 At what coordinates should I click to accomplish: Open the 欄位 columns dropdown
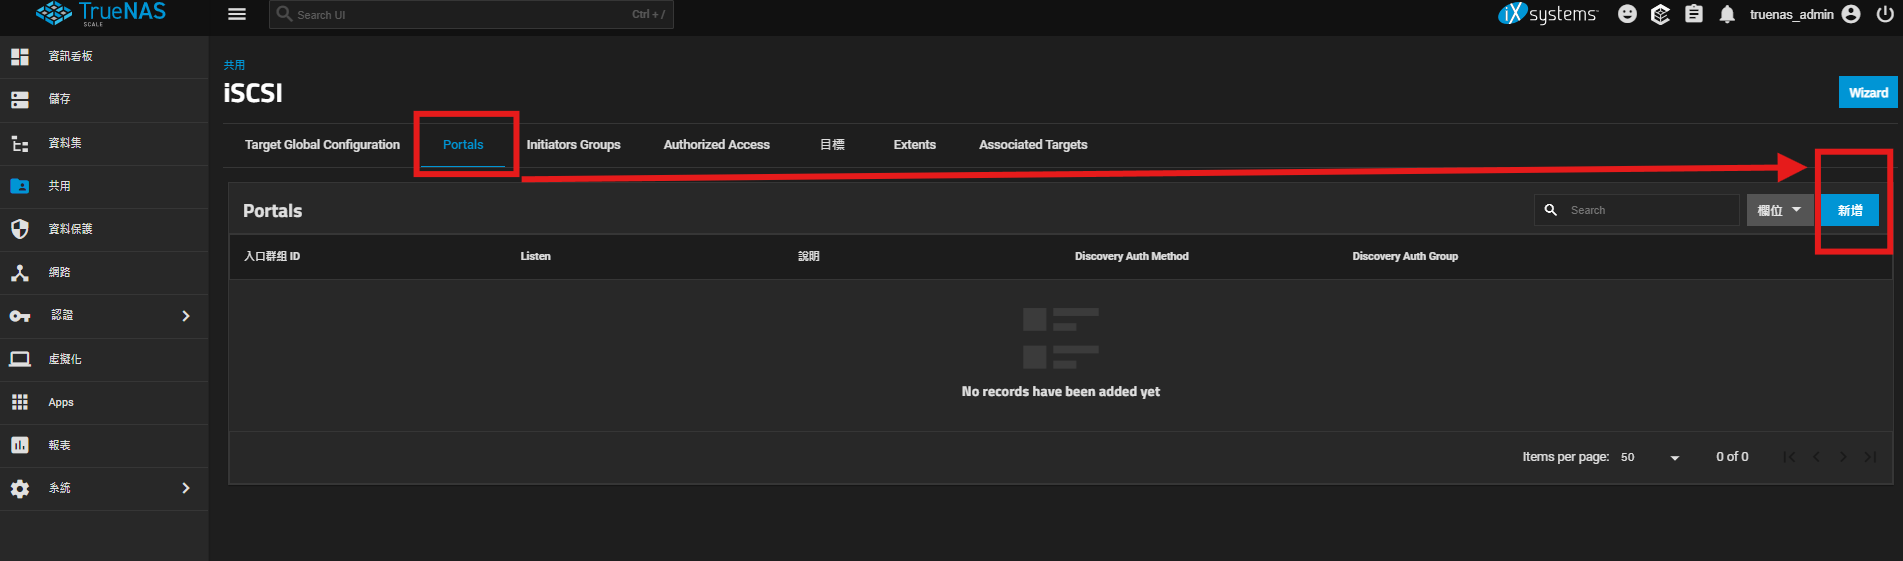1779,210
